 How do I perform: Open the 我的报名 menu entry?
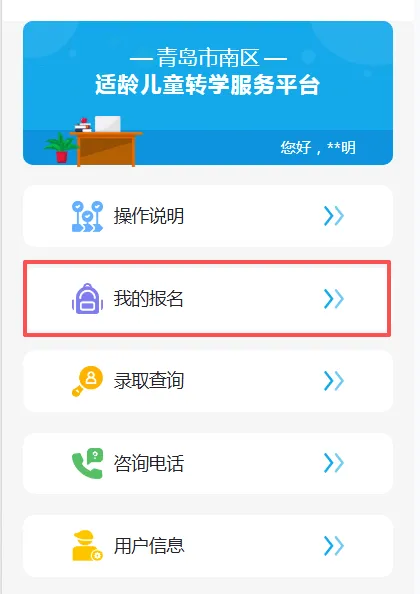[207, 299]
